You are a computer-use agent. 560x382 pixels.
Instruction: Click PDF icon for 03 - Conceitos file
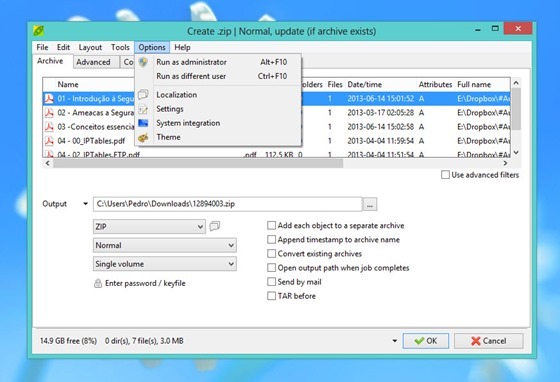[49, 127]
